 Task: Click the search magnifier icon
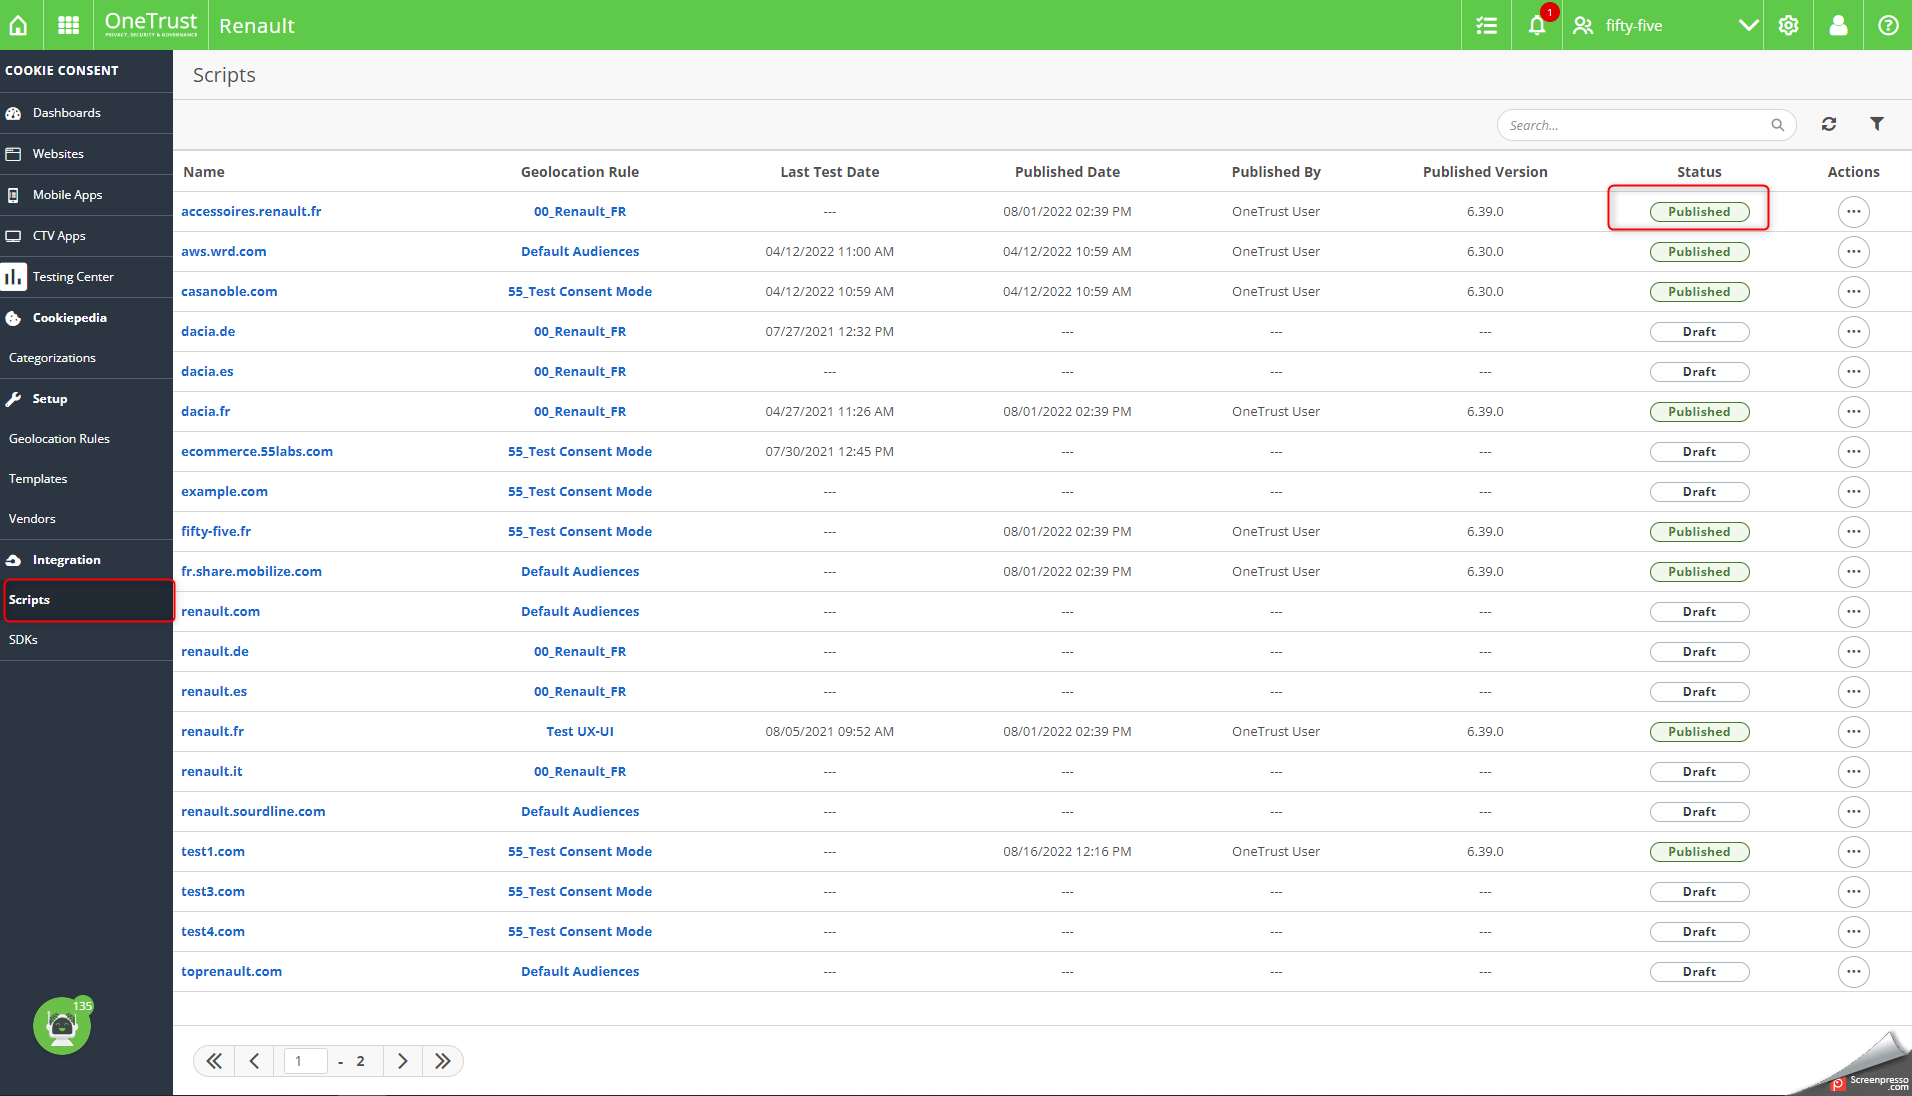1777,125
